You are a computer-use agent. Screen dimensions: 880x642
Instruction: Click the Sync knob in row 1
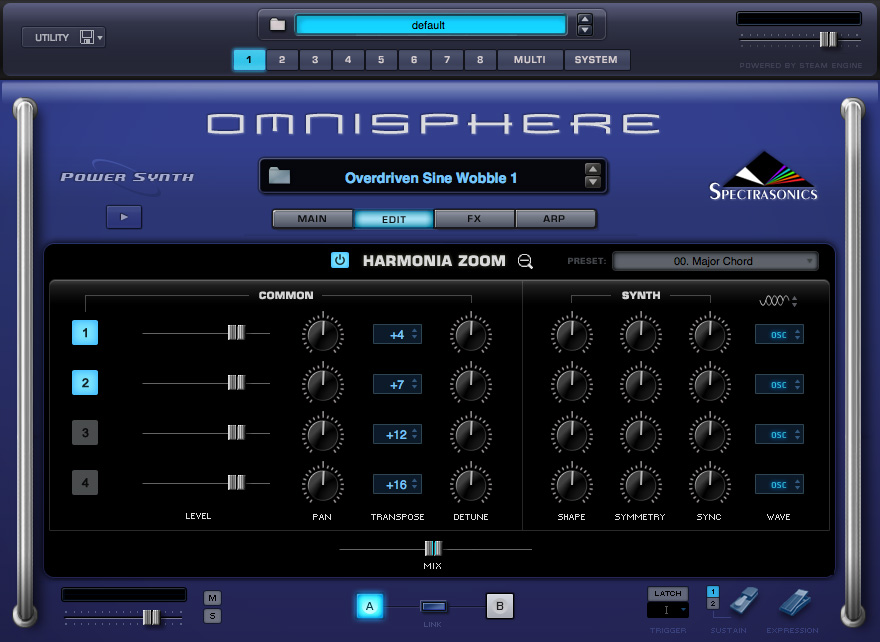coord(709,334)
